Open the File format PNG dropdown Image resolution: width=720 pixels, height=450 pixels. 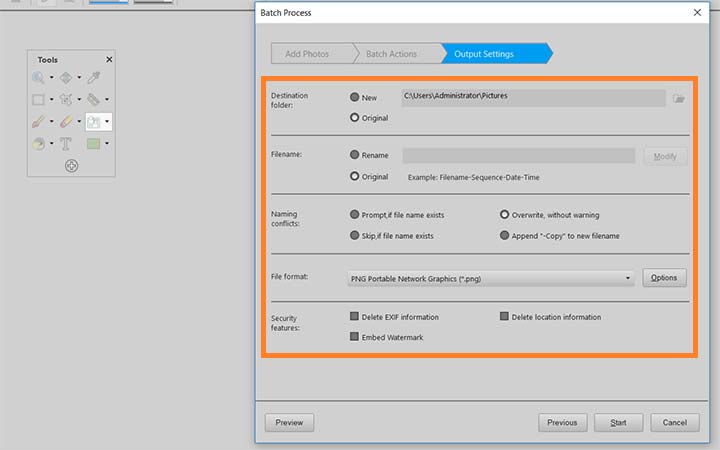pyautogui.click(x=490, y=278)
